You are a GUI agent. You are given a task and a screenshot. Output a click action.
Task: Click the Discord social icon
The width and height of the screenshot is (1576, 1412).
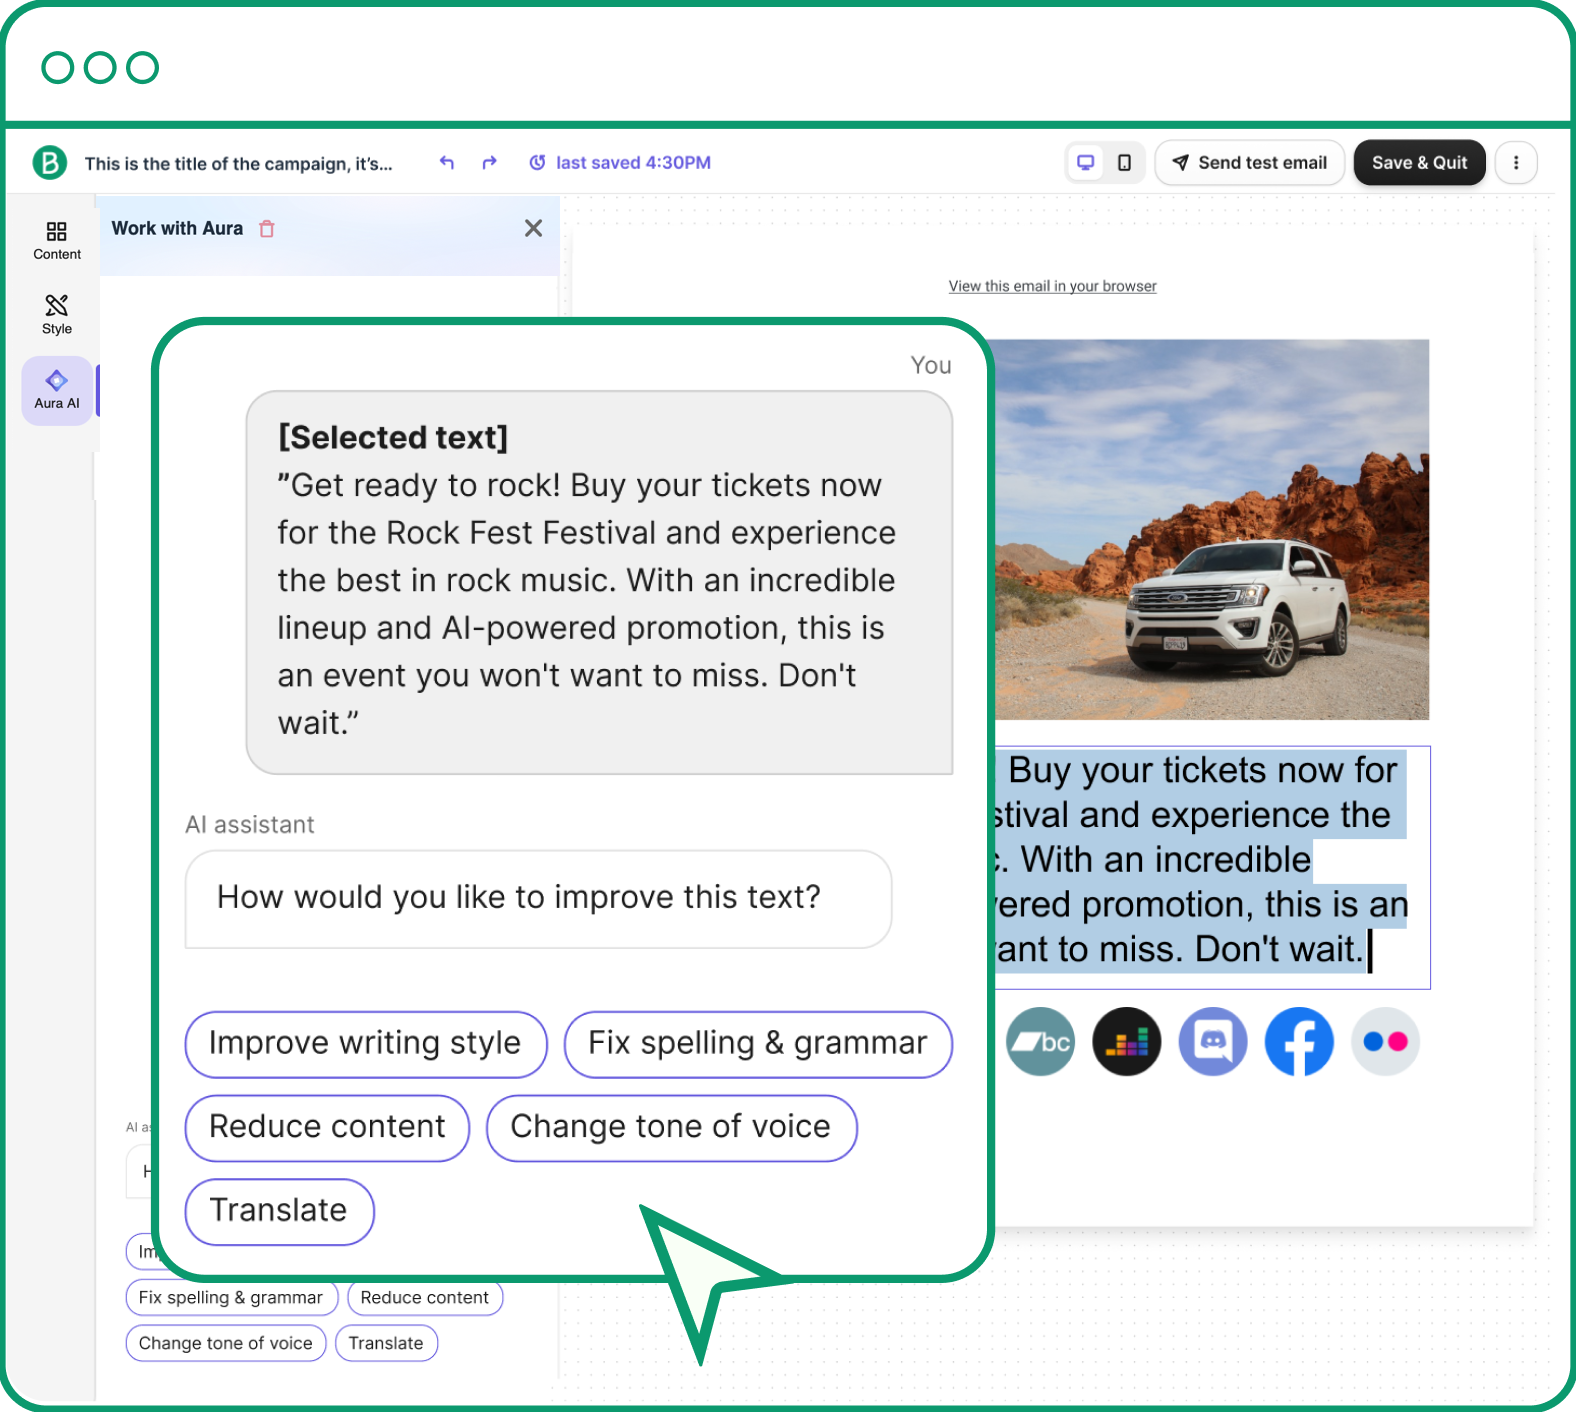[x=1213, y=1042]
